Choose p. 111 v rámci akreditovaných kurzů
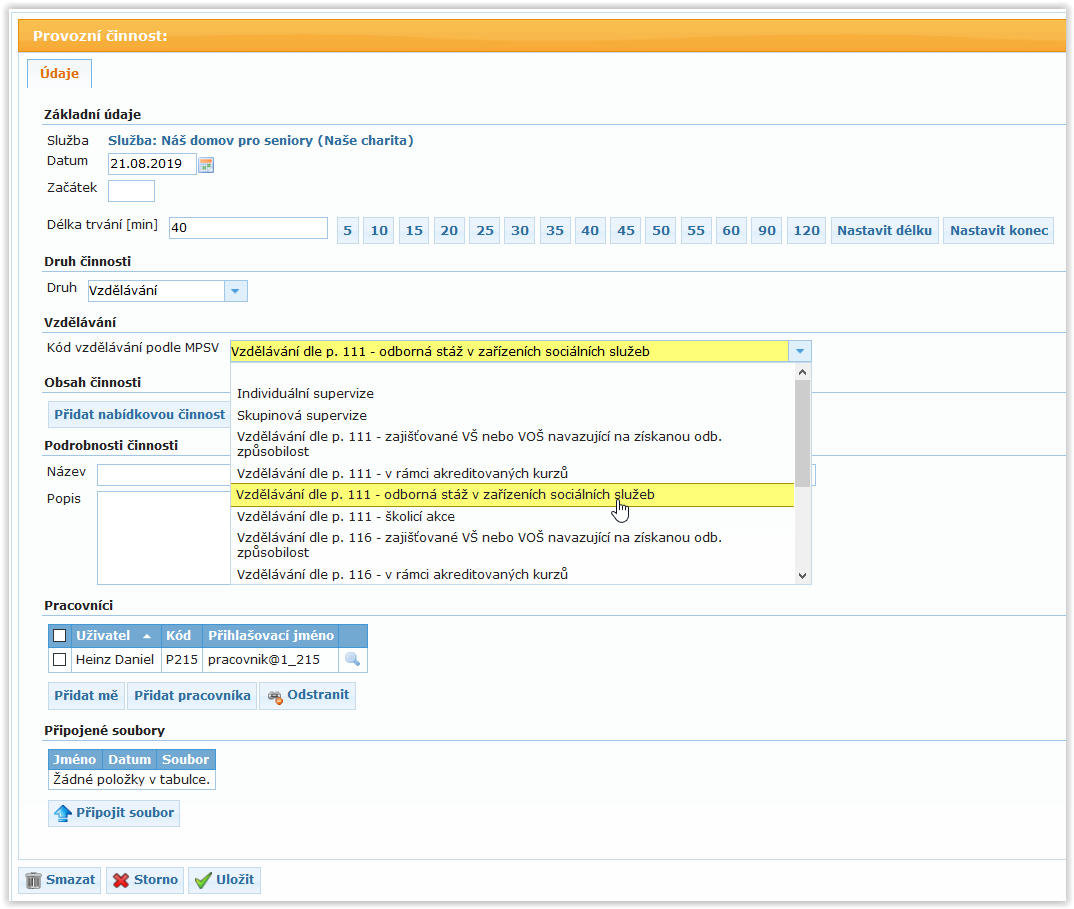Screen dimensions: 1074x909 [x=512, y=473]
